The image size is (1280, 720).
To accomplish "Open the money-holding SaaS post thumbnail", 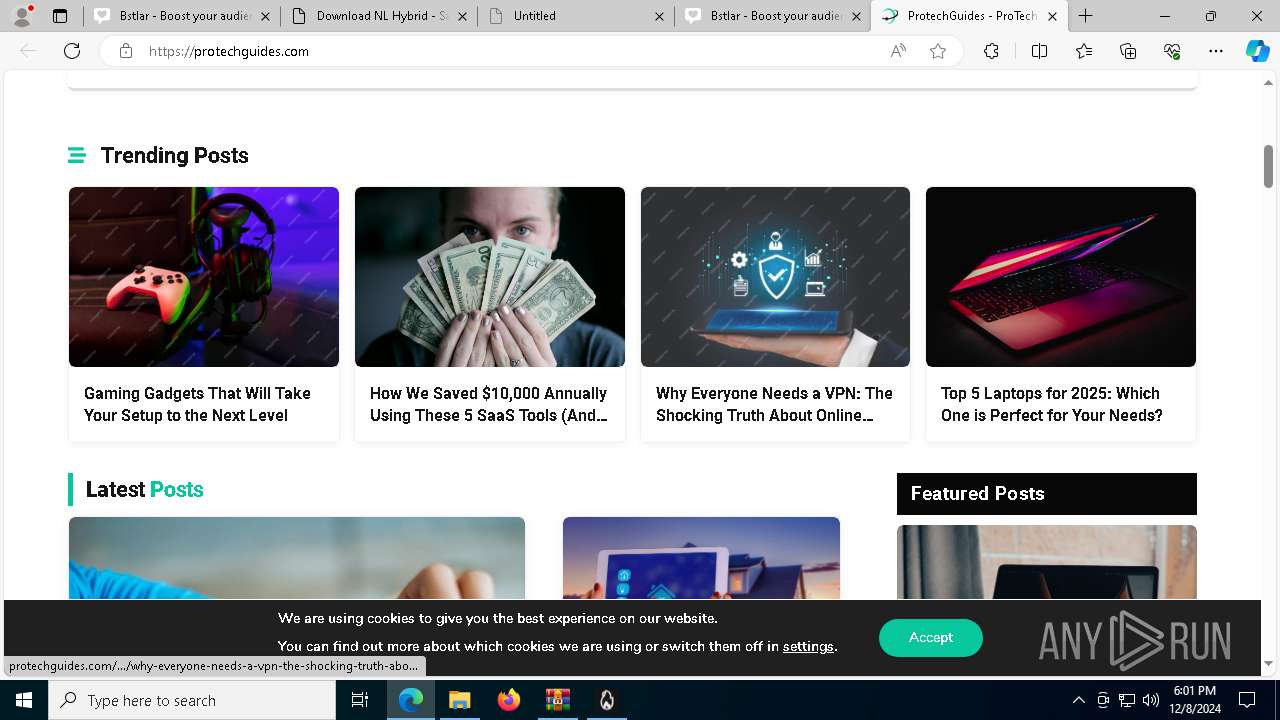I will pyautogui.click(x=490, y=277).
